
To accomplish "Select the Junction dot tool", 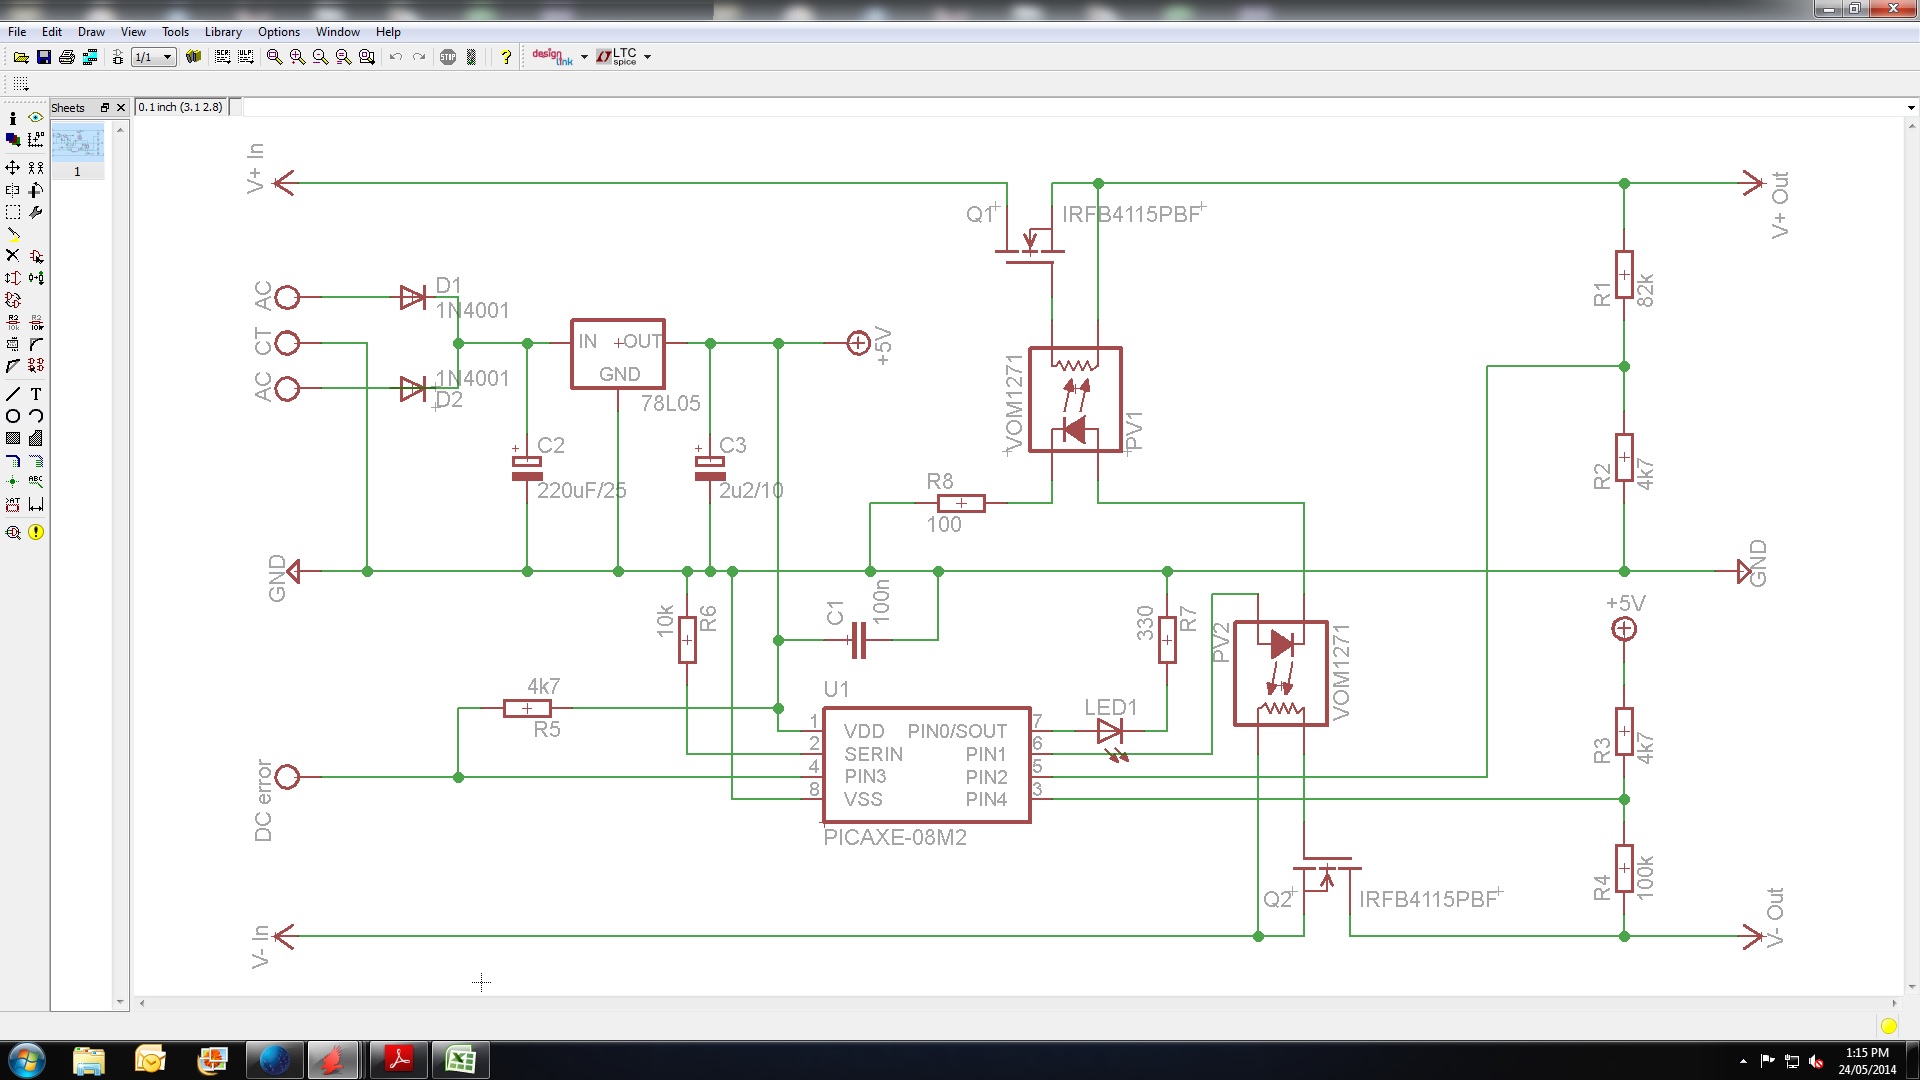I will coord(13,482).
